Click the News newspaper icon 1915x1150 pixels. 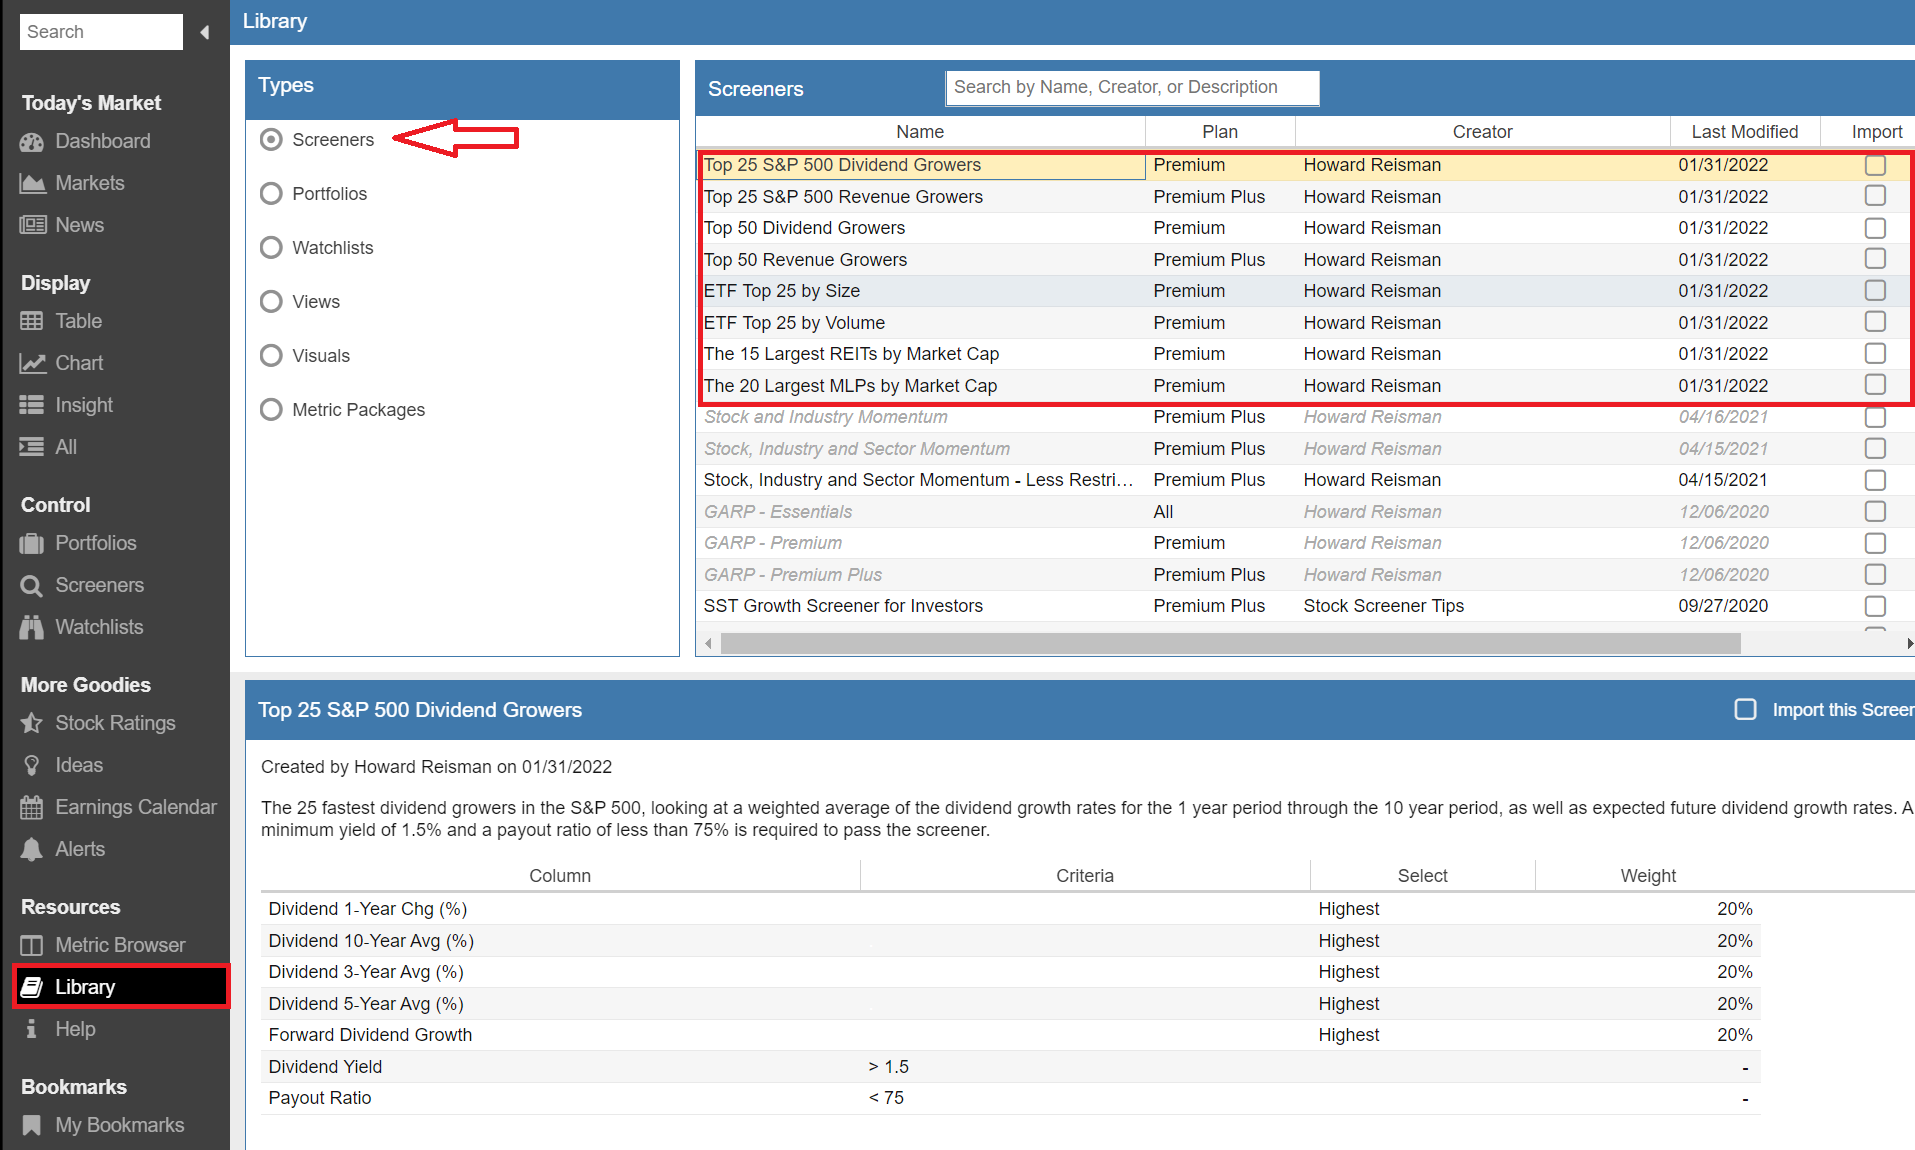pyautogui.click(x=32, y=226)
